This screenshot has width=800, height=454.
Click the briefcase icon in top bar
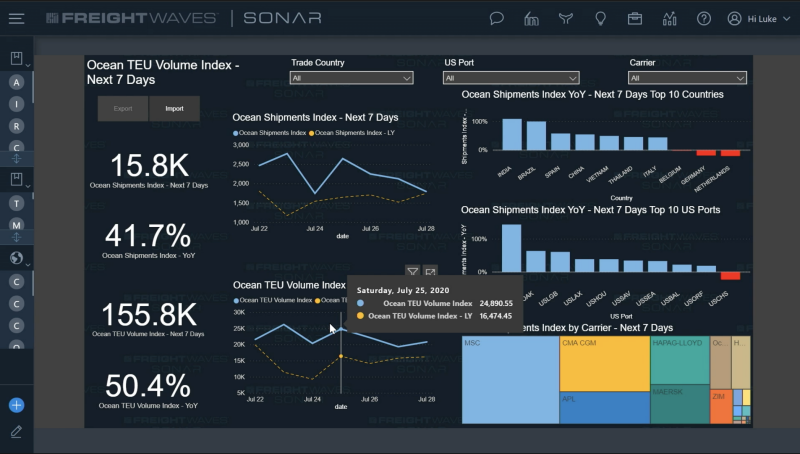(634, 18)
